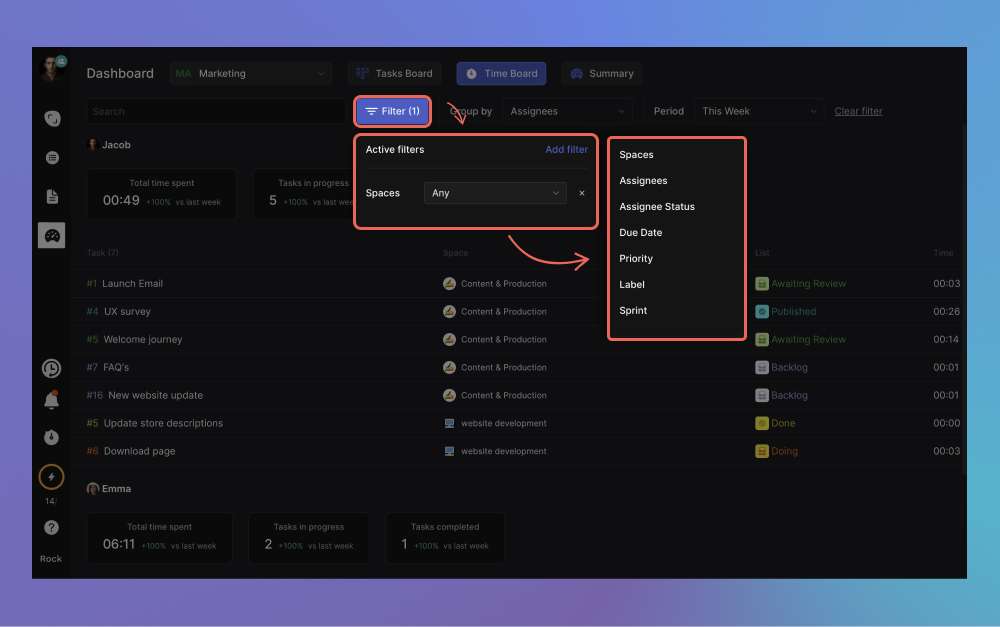The width and height of the screenshot is (1000, 627).
Task: Select the dashboard gauge icon in sidebar
Action: pos(52,236)
